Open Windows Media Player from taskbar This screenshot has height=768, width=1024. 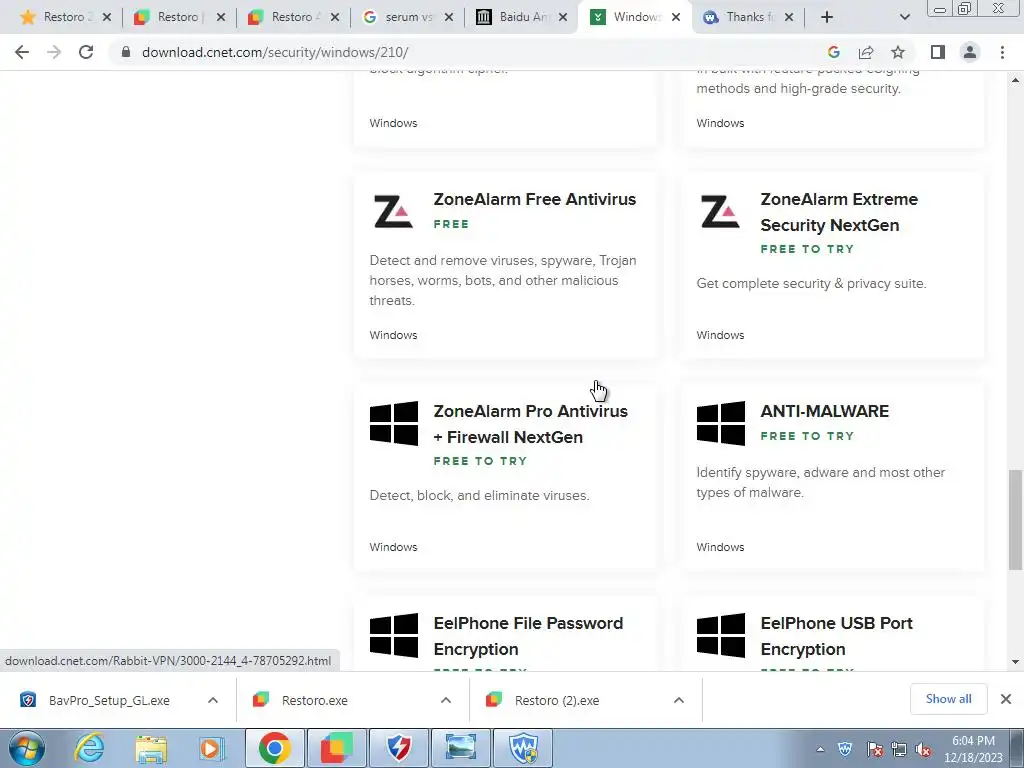coord(212,748)
